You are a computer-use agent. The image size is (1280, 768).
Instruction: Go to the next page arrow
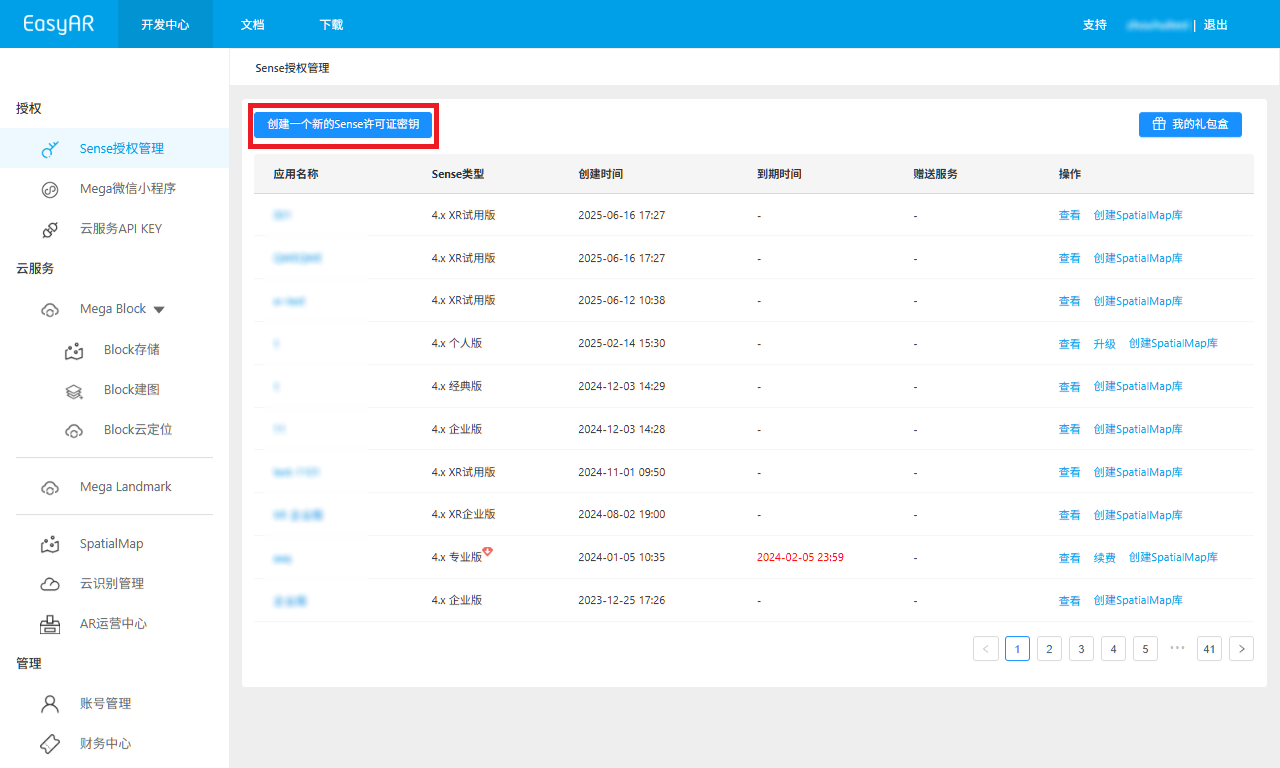(1241, 649)
